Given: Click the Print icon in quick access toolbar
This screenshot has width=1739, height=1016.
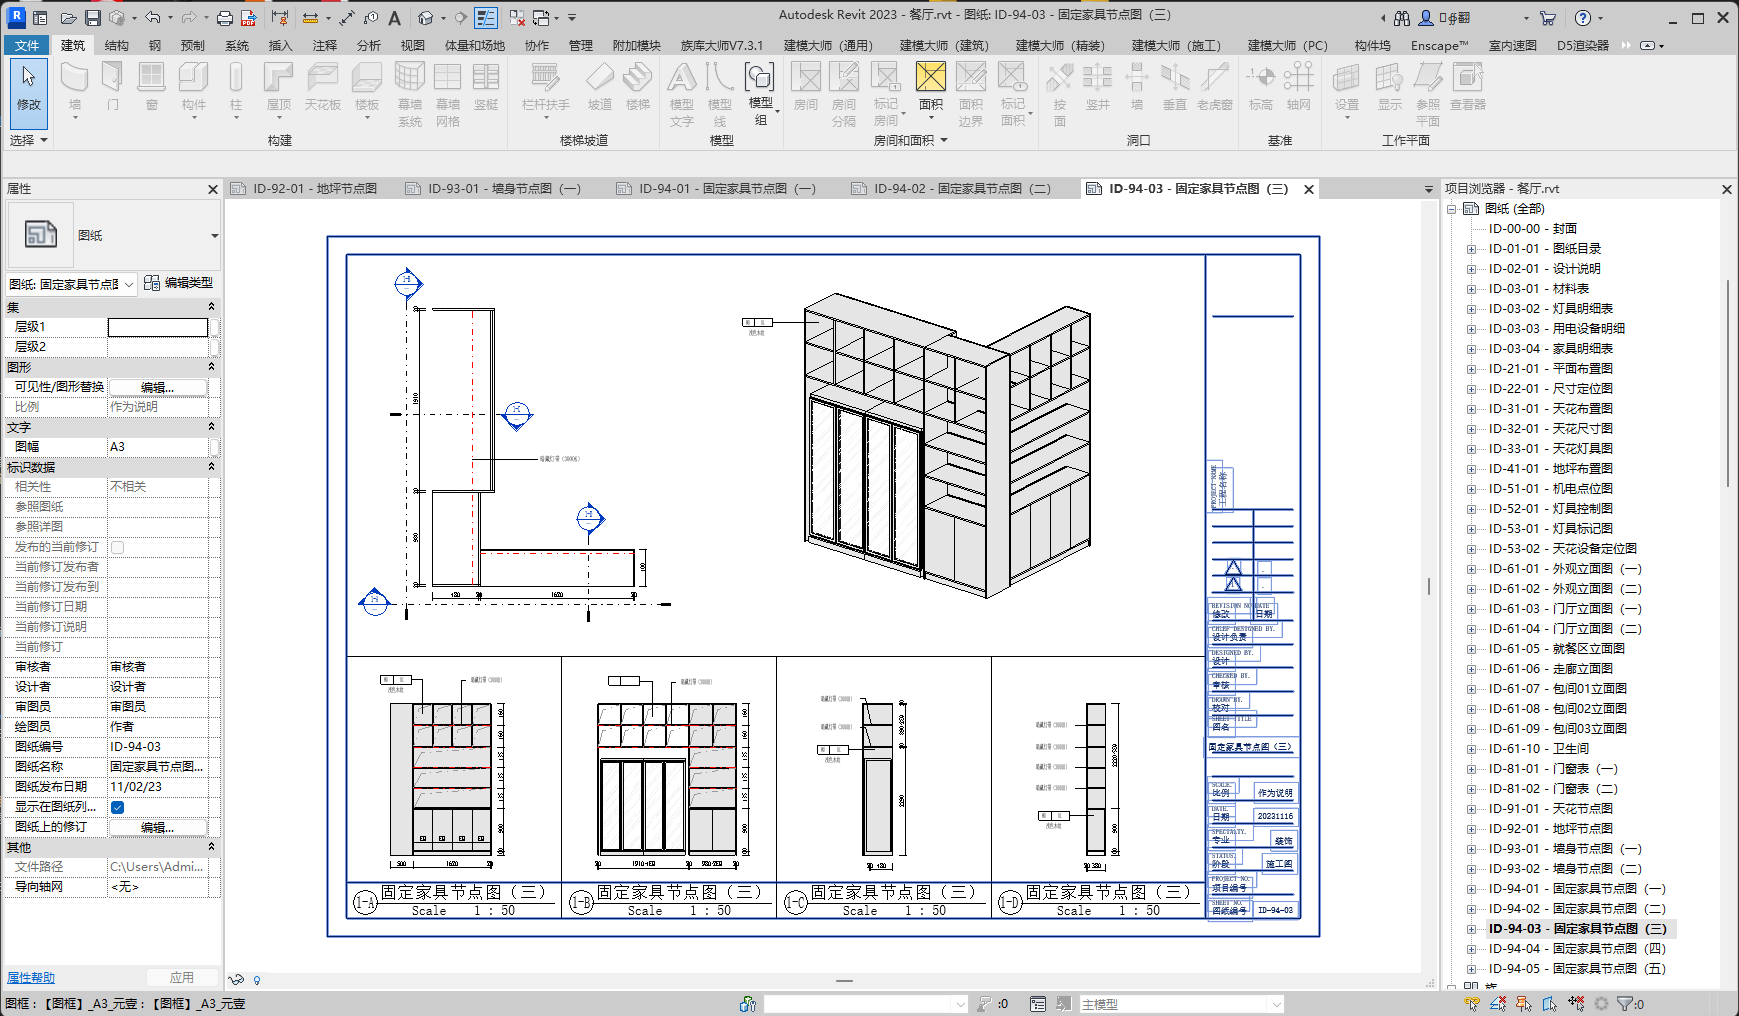Looking at the screenshot, I should coord(225,18).
